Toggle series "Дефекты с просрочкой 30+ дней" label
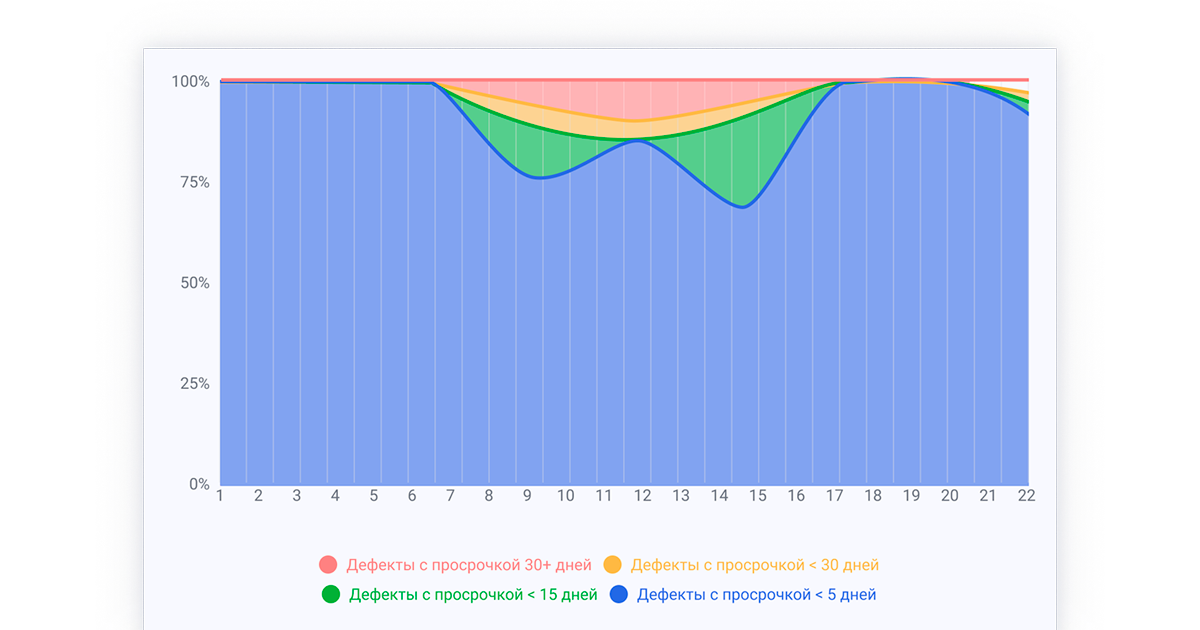 coord(468,565)
